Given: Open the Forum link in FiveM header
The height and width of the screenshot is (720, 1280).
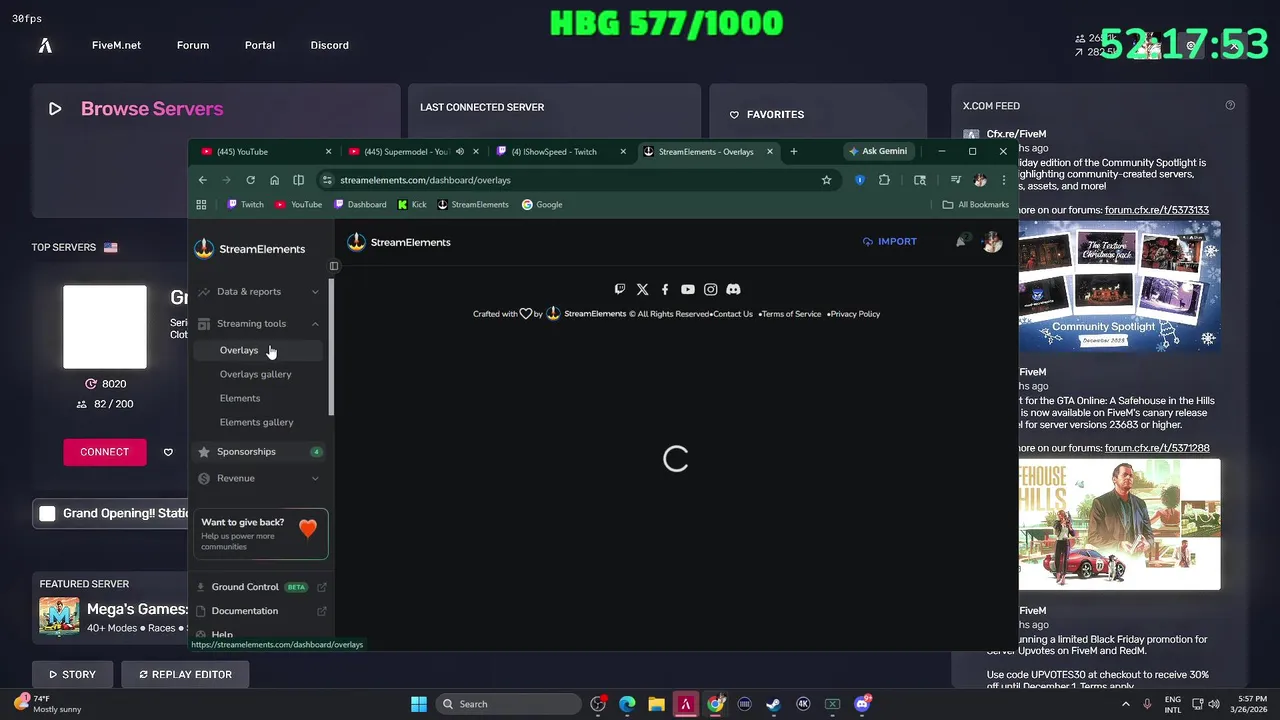Looking at the screenshot, I should 193,45.
